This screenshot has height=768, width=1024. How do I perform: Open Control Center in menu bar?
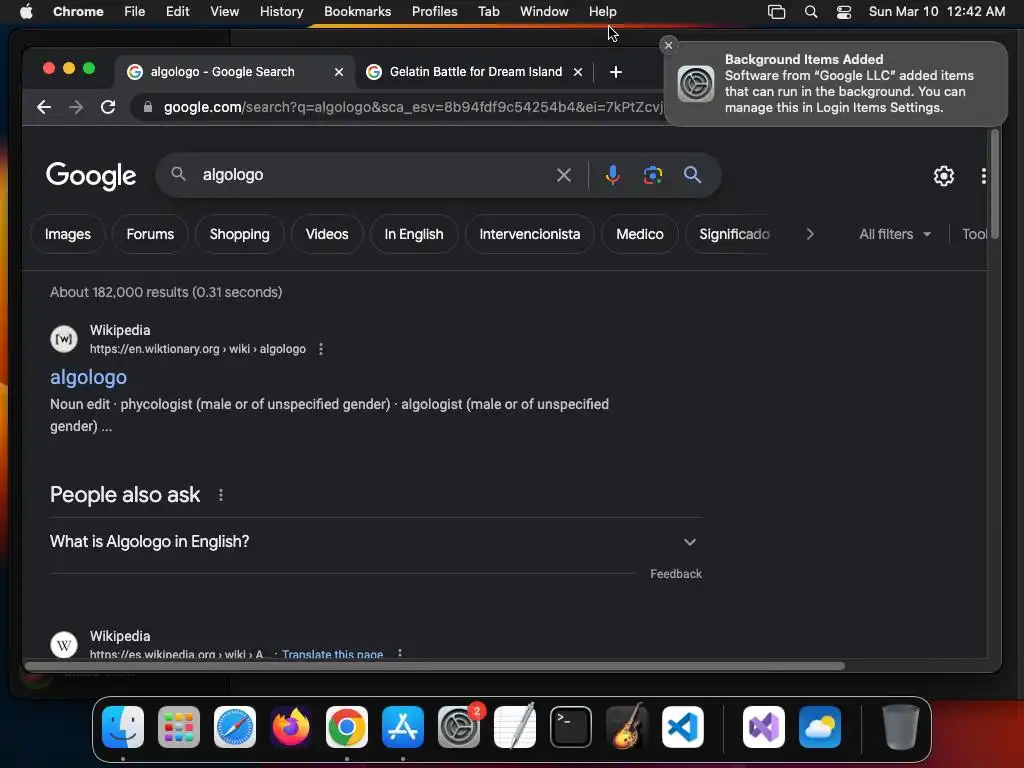tap(844, 12)
